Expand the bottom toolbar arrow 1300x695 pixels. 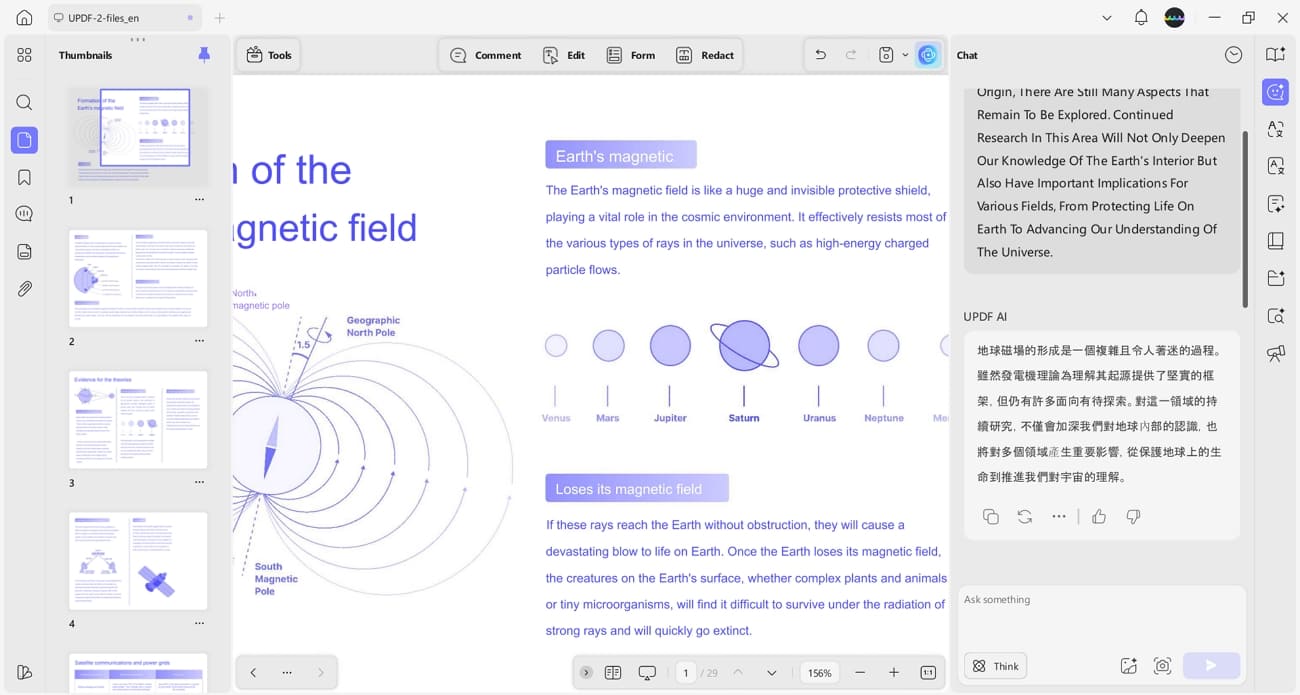(x=586, y=673)
